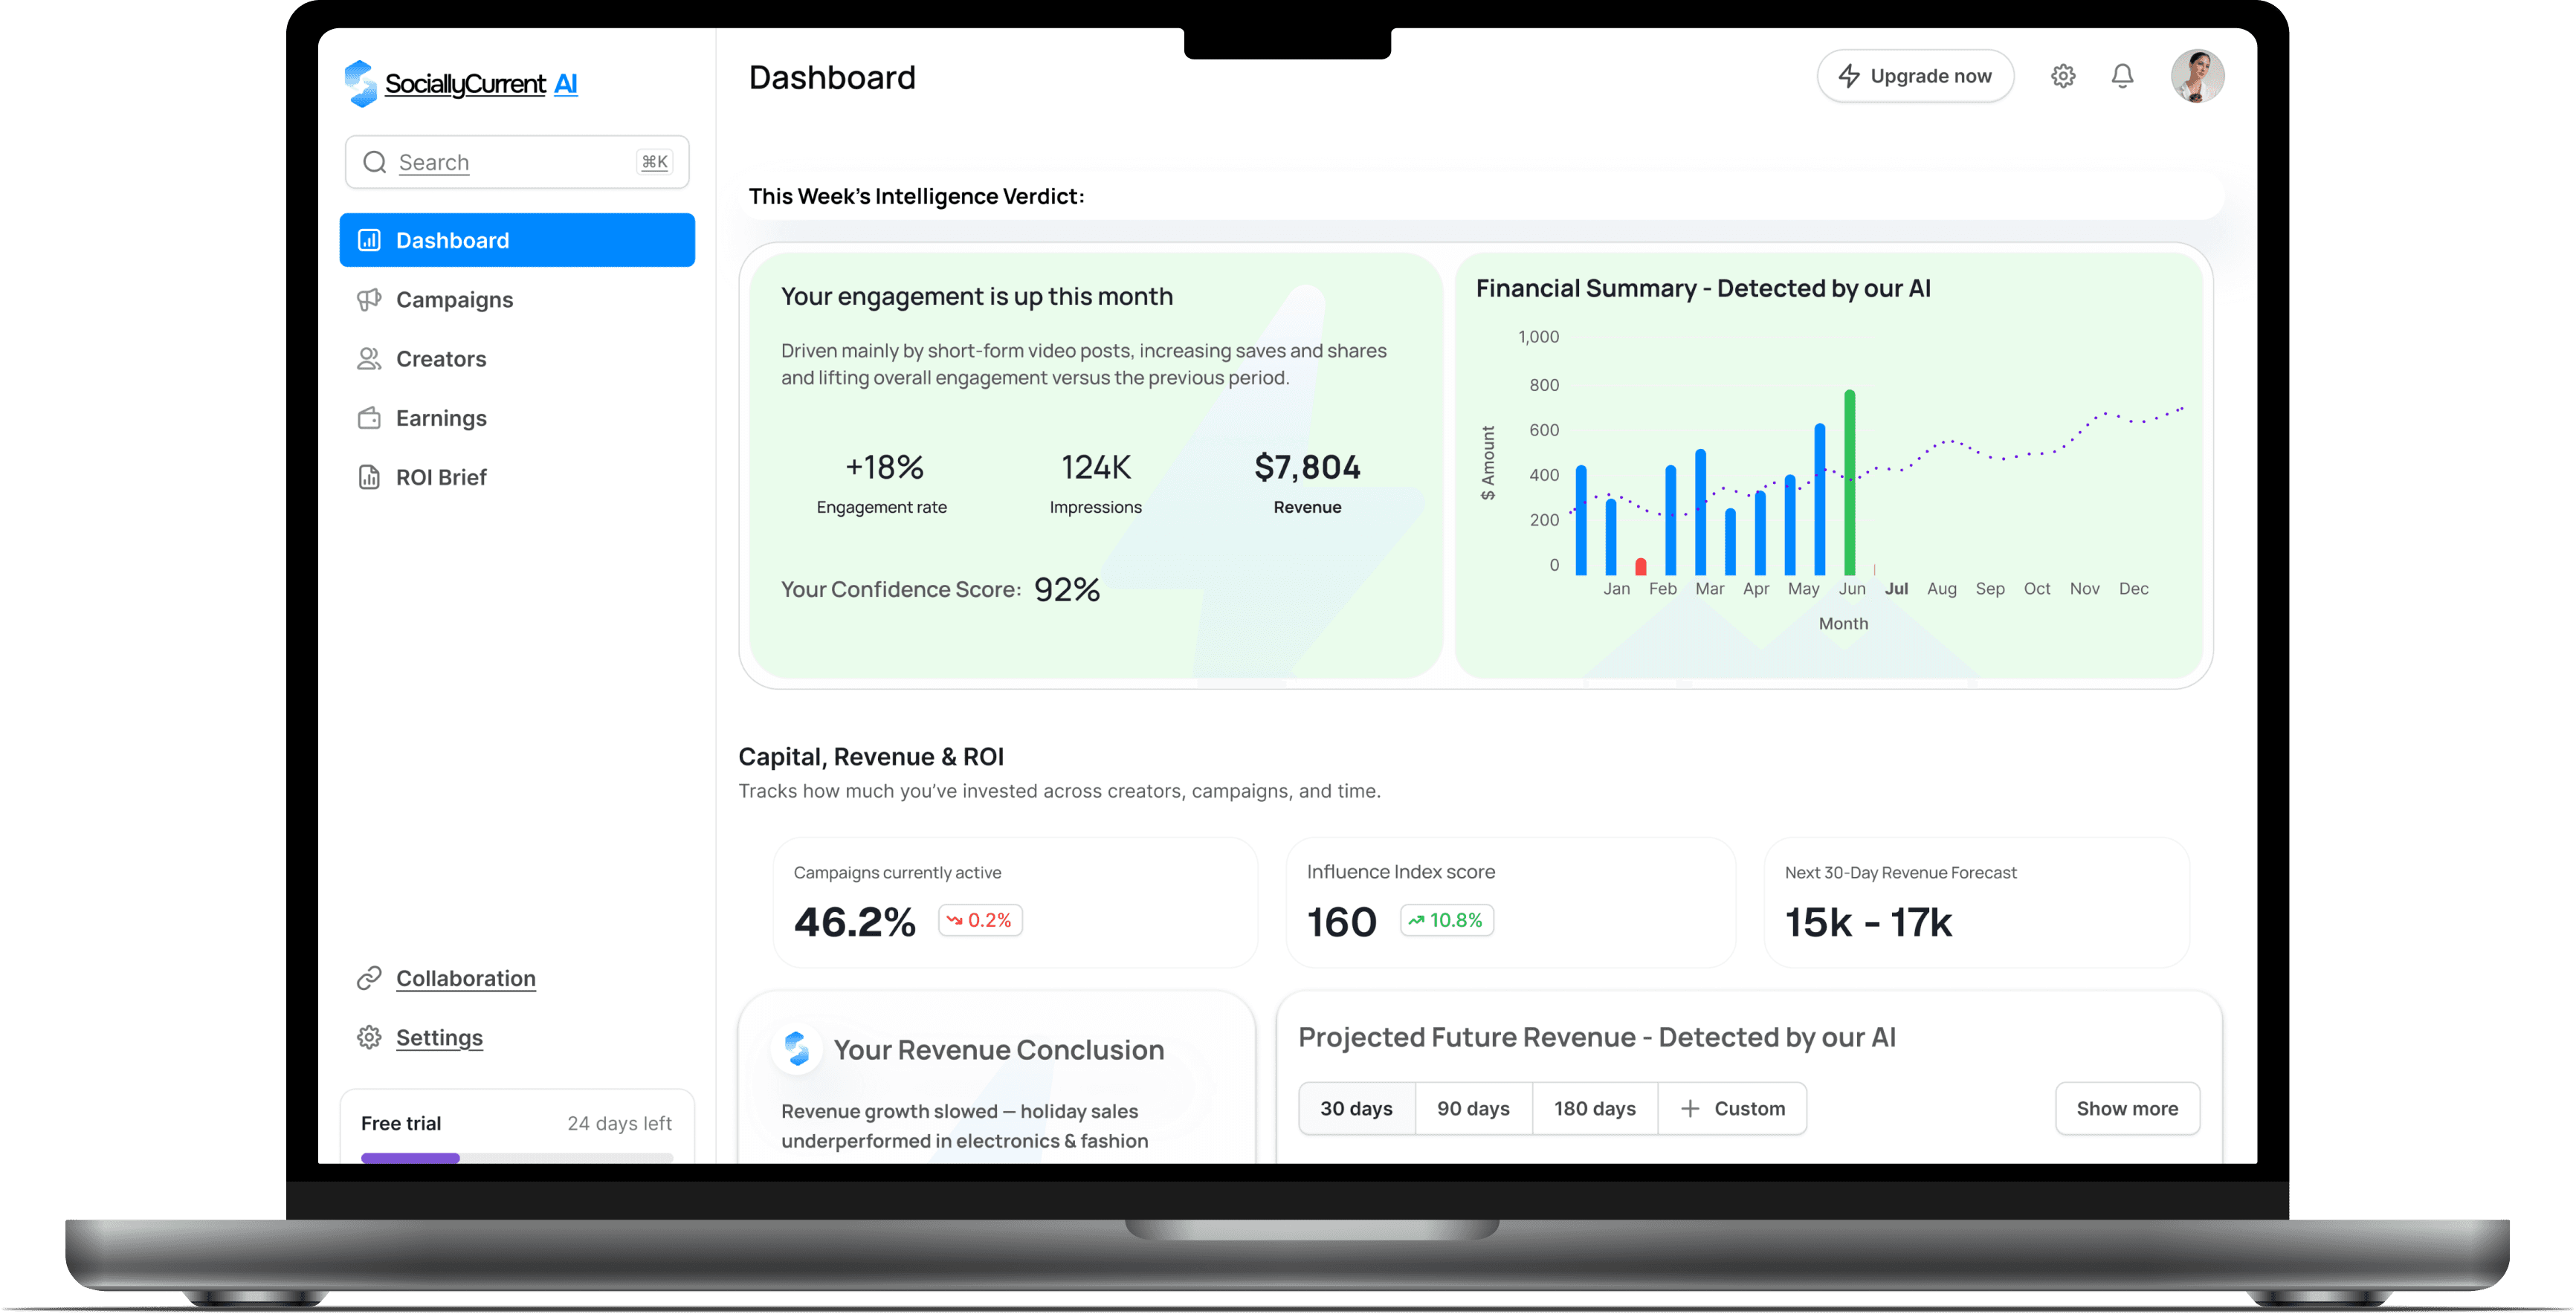
Task: Click Show more for projected revenue
Action: coord(2127,1108)
